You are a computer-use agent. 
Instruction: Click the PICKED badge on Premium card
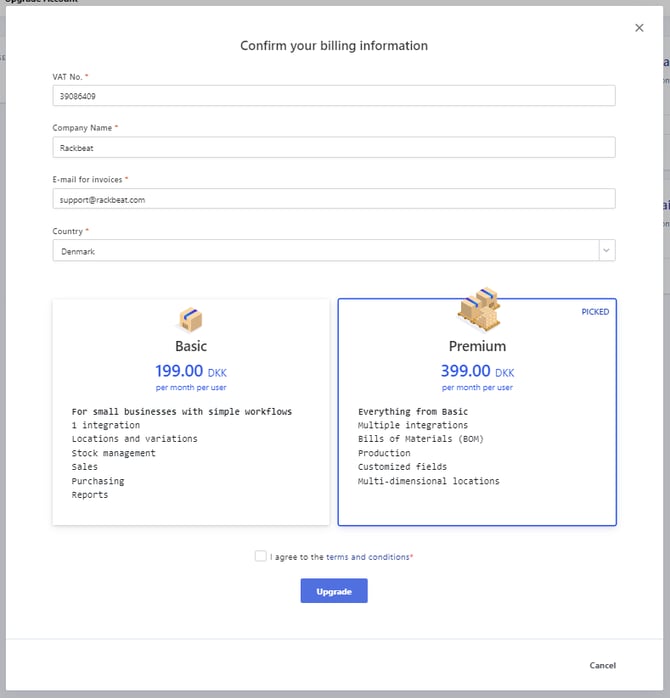point(595,312)
